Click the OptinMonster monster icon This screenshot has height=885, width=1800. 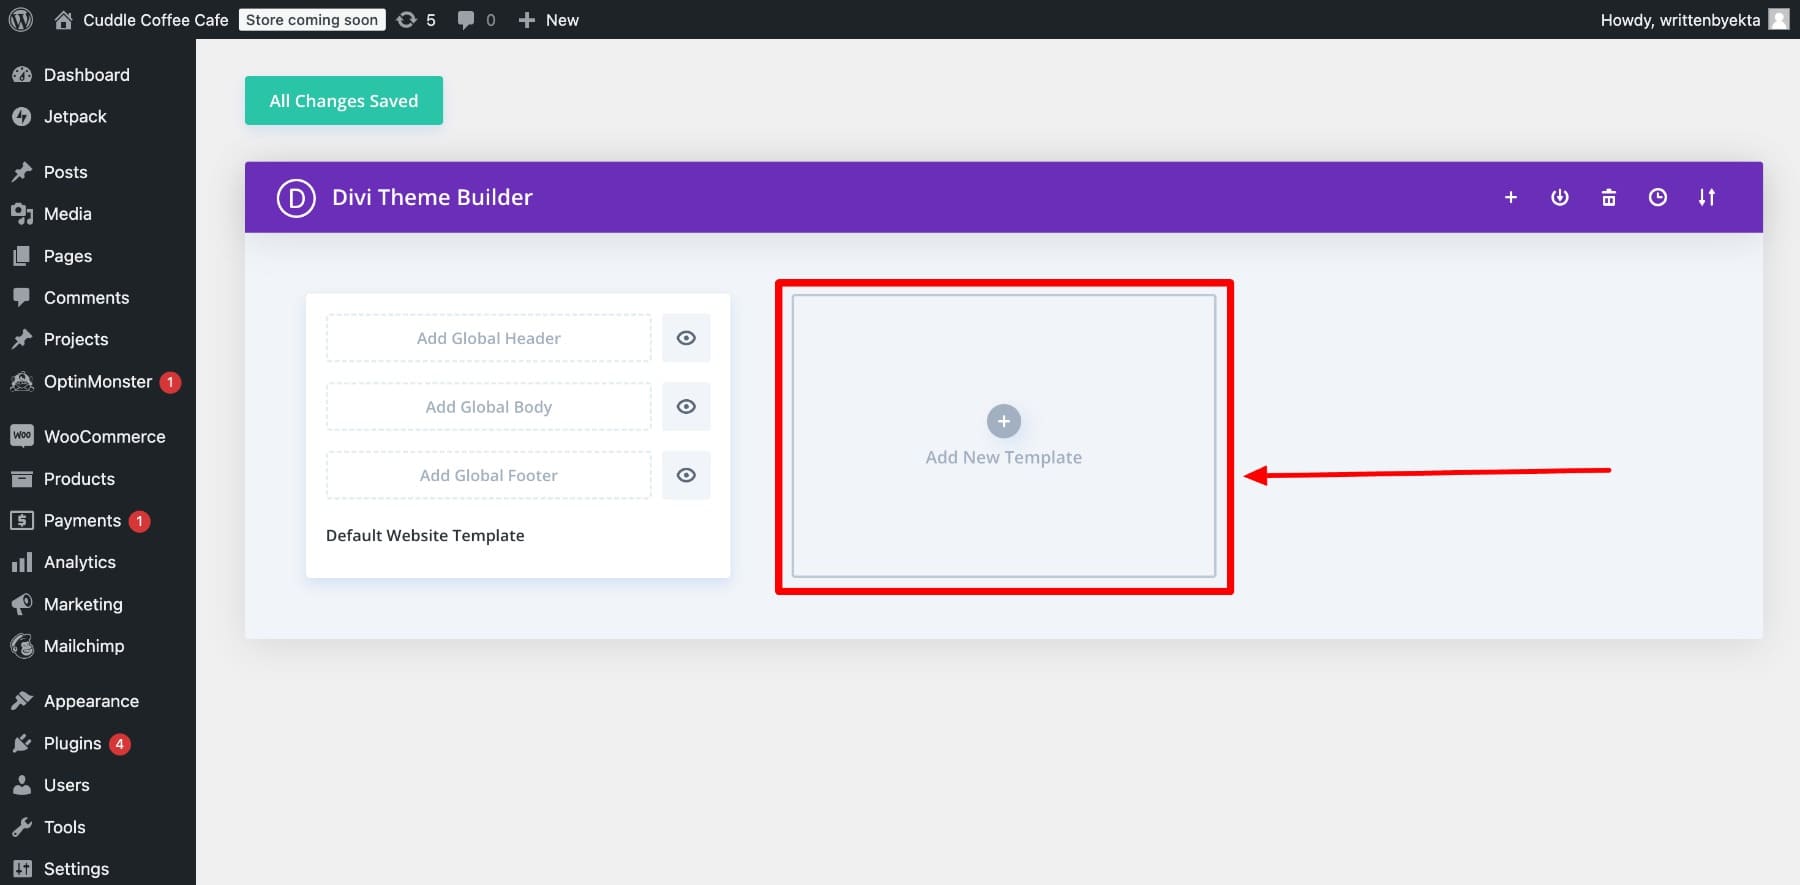tap(22, 382)
